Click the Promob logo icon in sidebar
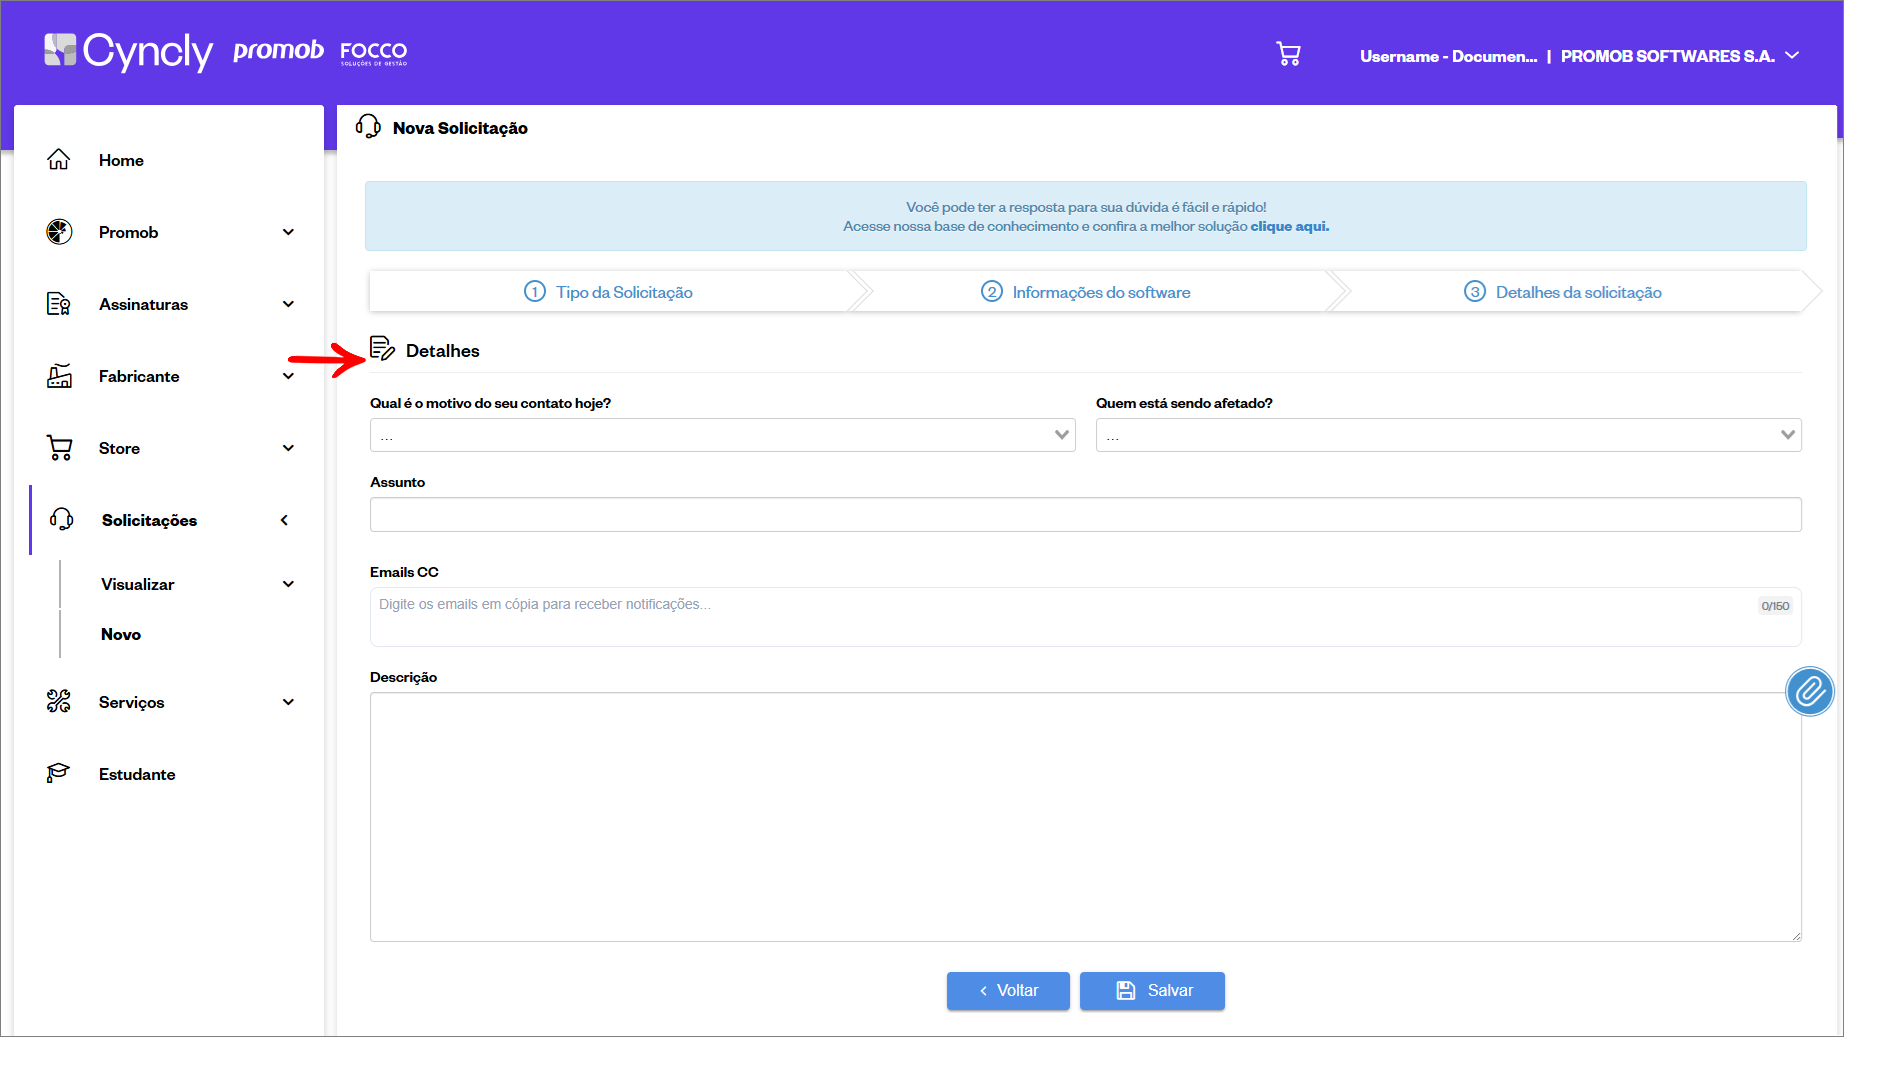 [x=59, y=232]
